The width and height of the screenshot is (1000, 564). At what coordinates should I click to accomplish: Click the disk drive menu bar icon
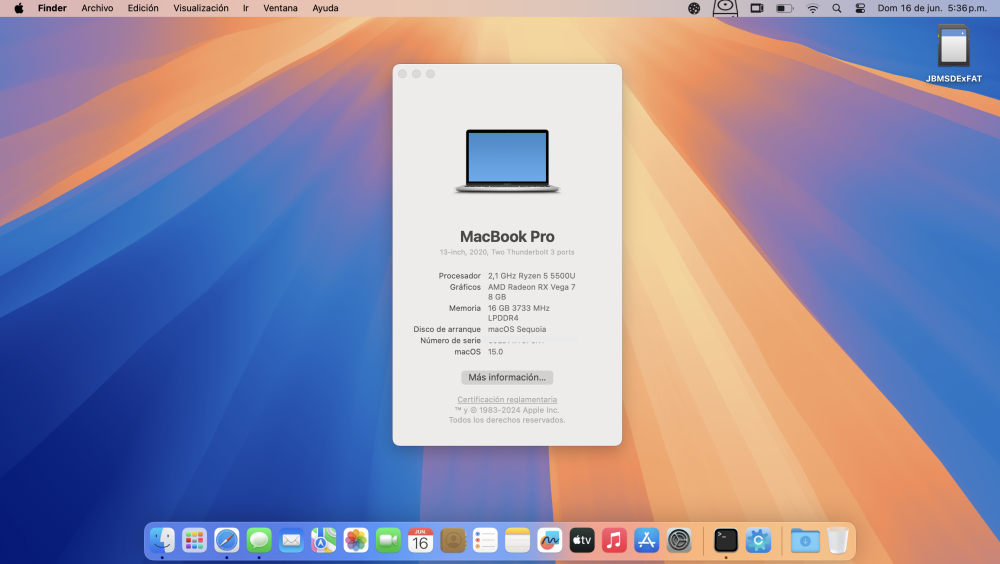pyautogui.click(x=725, y=8)
